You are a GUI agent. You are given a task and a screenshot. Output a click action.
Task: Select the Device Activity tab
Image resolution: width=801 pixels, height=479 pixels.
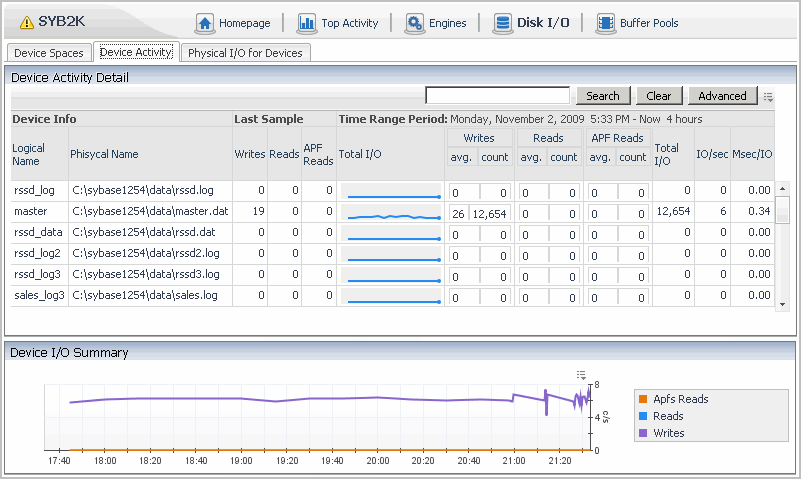(x=136, y=53)
